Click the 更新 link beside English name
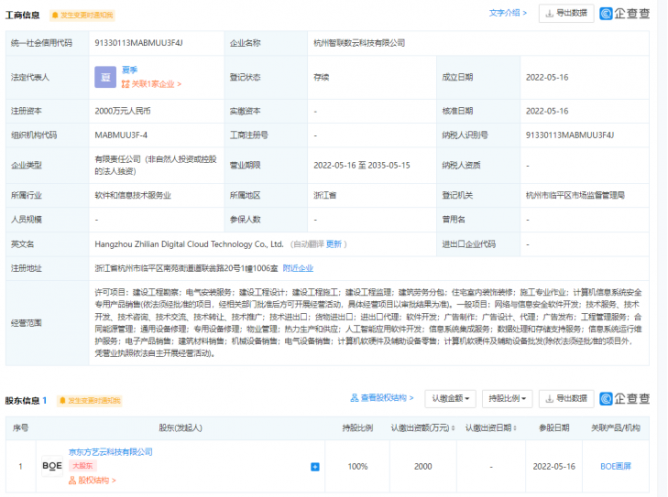Screen dimensions: 668x497 click(335, 243)
